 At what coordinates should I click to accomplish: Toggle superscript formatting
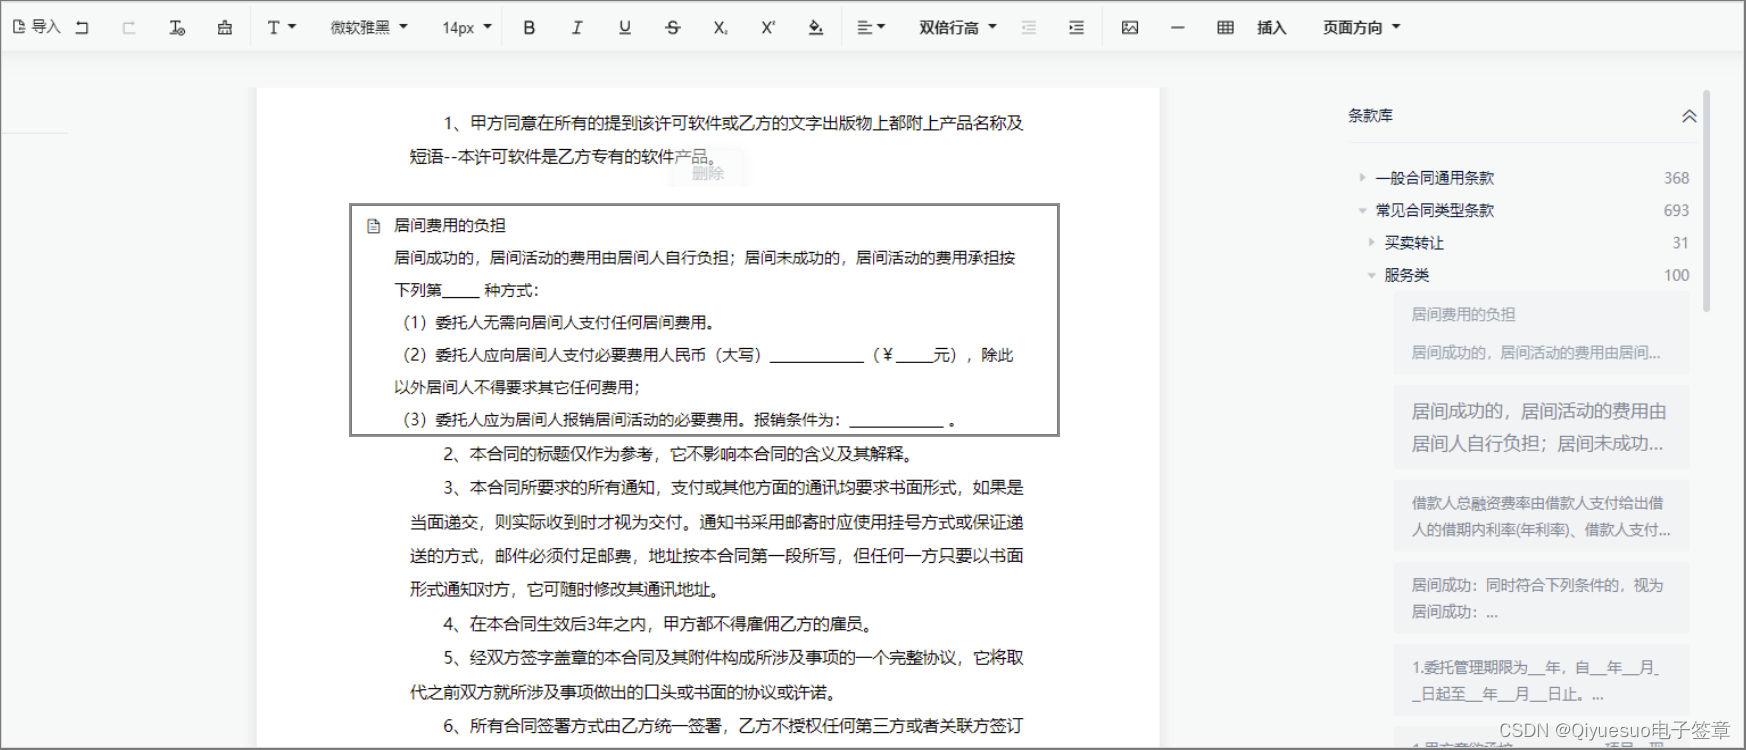pyautogui.click(x=768, y=28)
